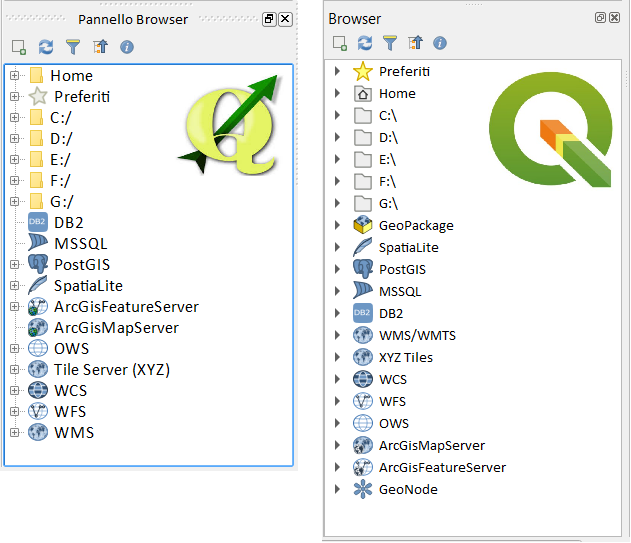Image resolution: width=631 pixels, height=543 pixels.
Task: Click the GeoPackage yellow box icon
Action: point(363,225)
